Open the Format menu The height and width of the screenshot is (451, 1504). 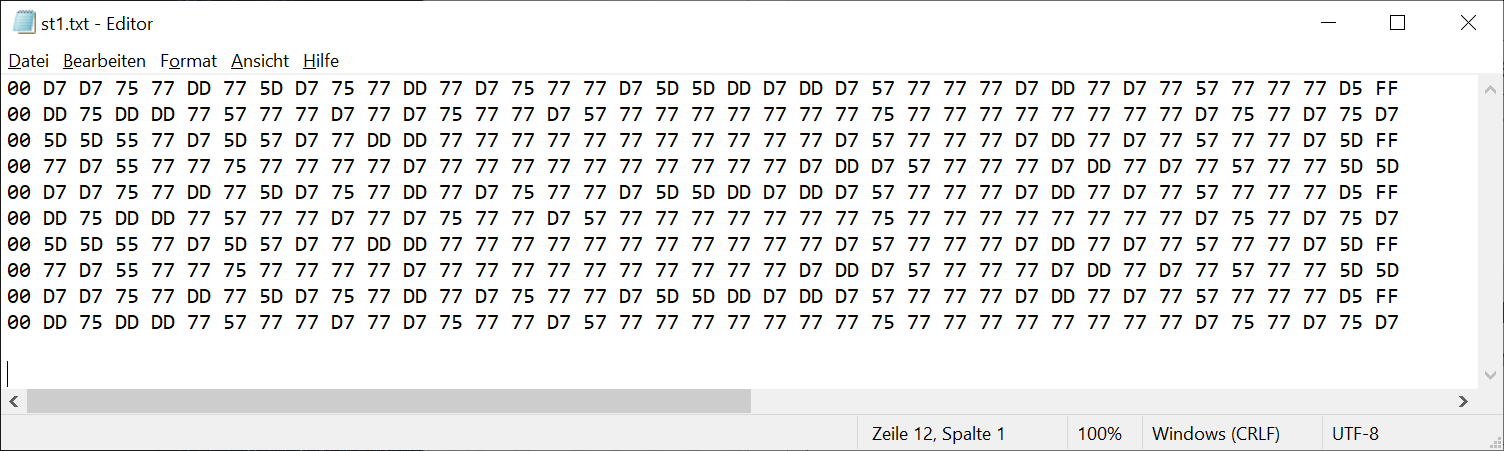click(x=188, y=61)
